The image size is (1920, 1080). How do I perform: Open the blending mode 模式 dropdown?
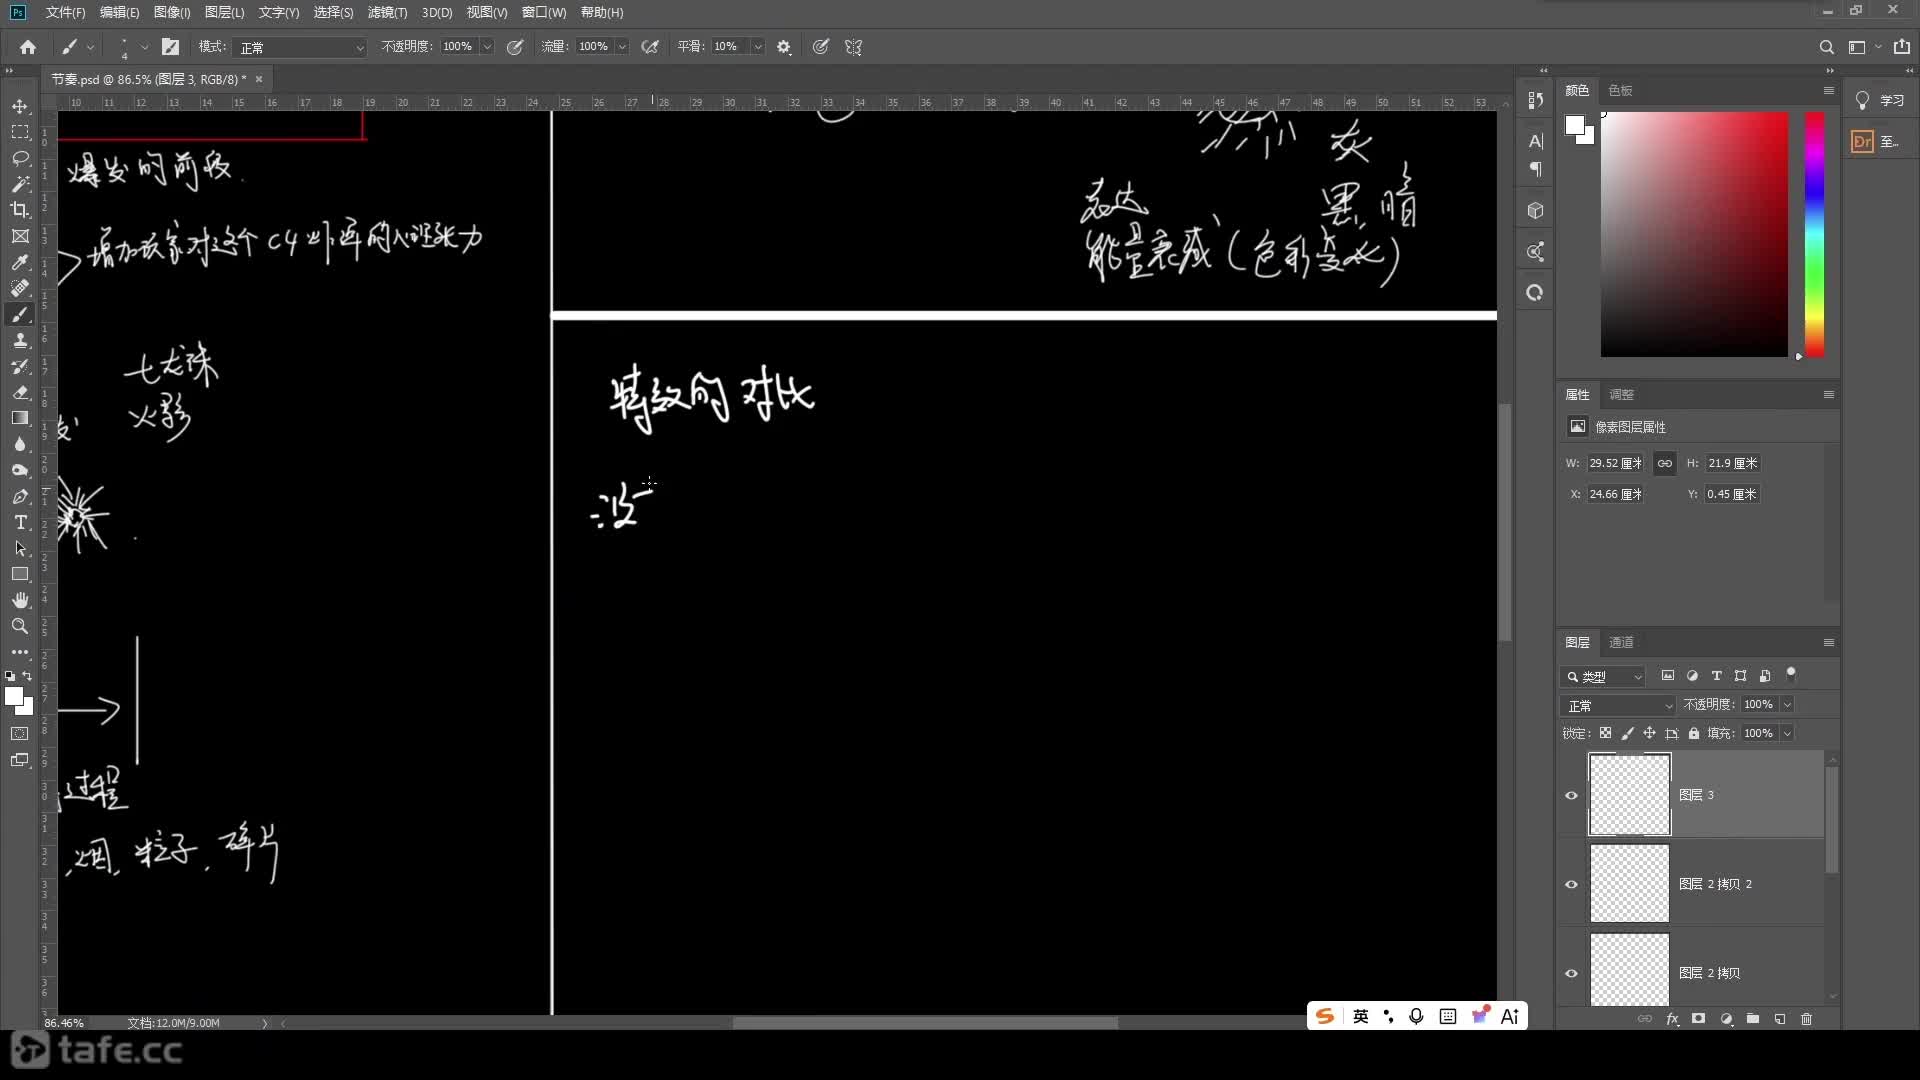(x=300, y=47)
